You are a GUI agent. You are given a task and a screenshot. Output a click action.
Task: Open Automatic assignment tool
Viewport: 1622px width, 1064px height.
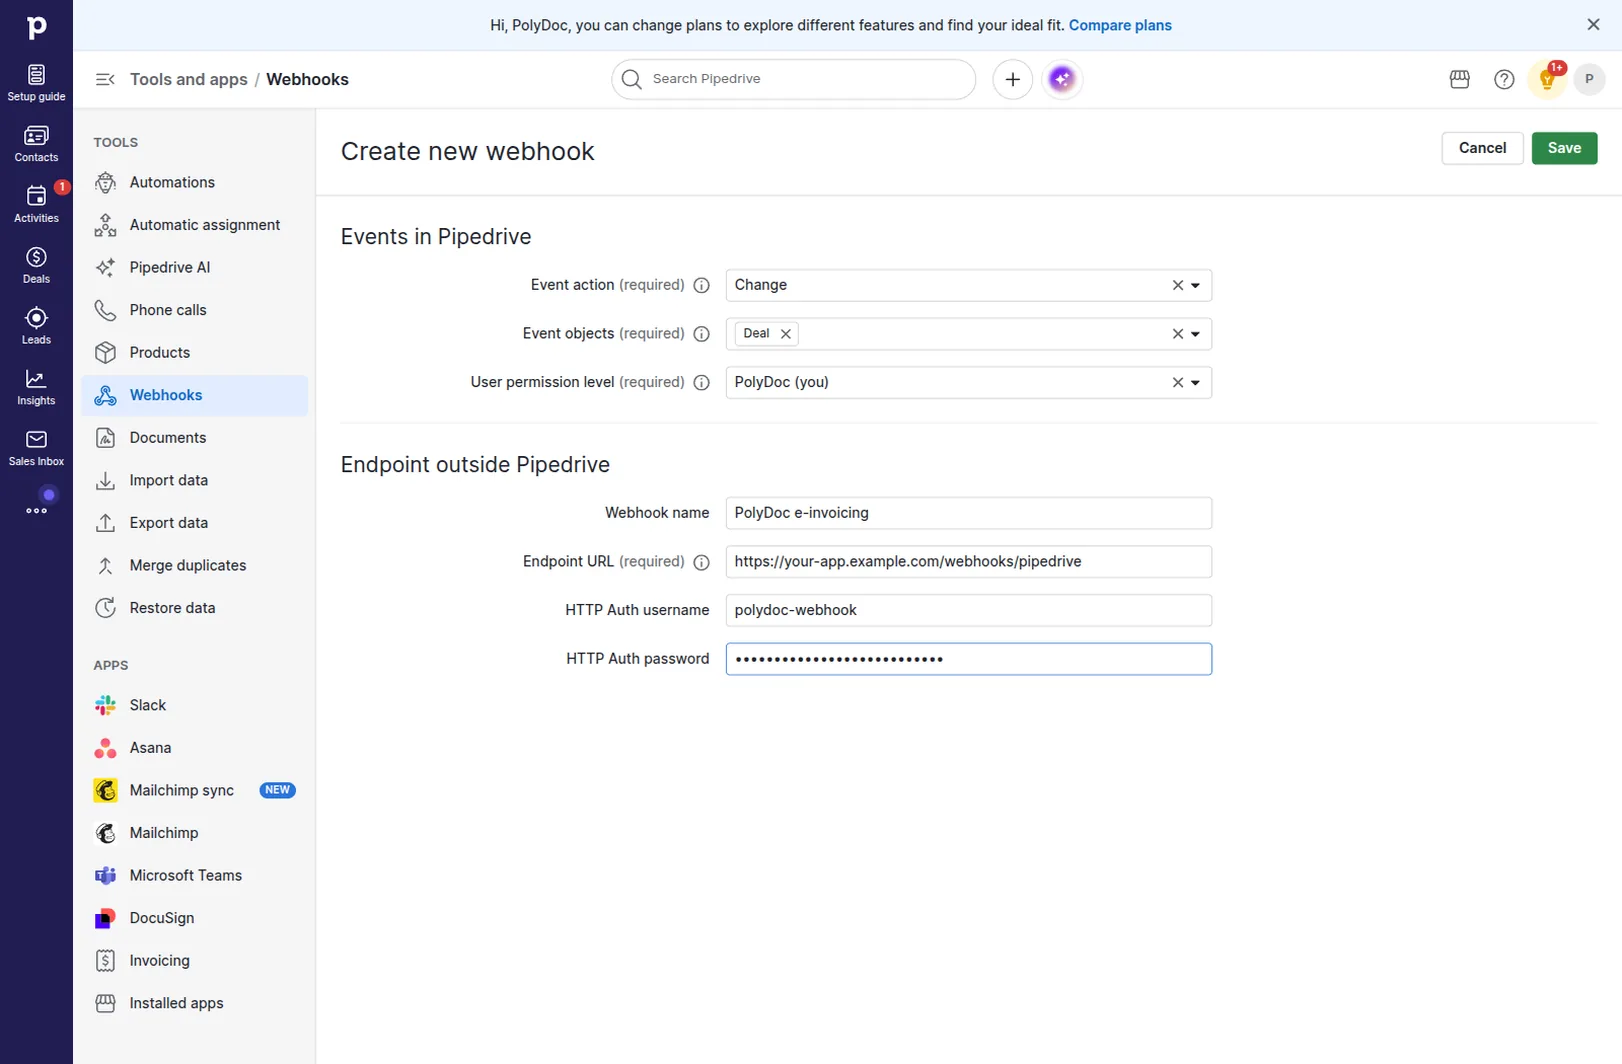click(195, 225)
